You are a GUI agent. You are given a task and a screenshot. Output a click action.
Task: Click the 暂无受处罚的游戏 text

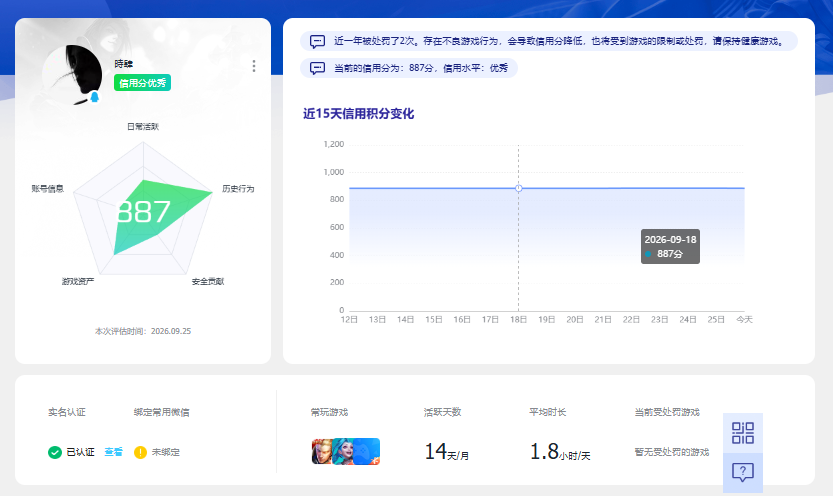pos(672,452)
